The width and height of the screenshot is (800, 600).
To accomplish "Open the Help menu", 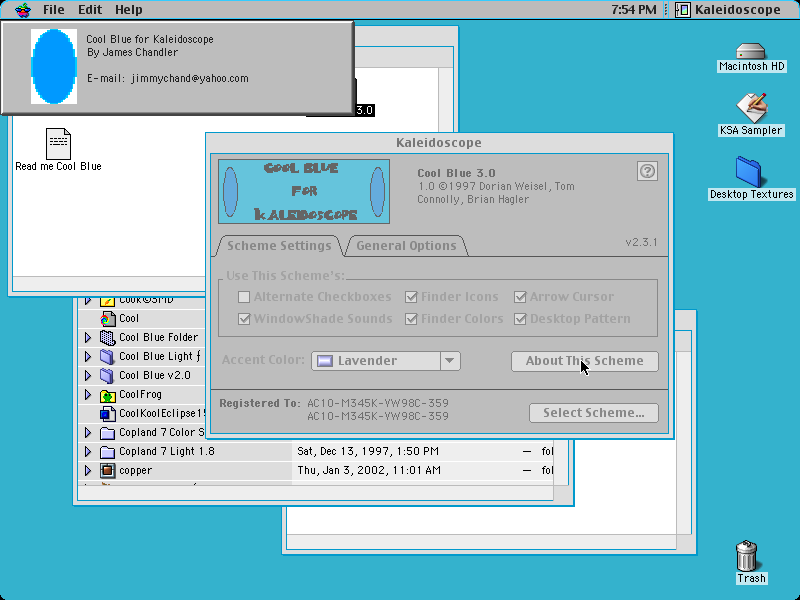I will pyautogui.click(x=129, y=10).
